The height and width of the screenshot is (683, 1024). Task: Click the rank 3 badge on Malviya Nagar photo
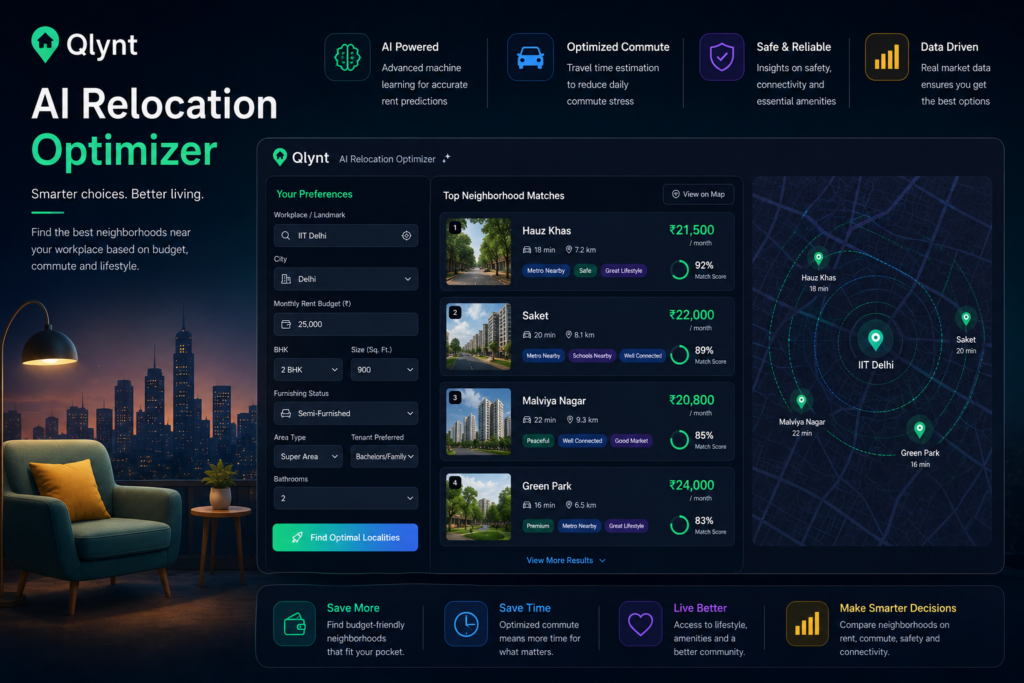[455, 398]
